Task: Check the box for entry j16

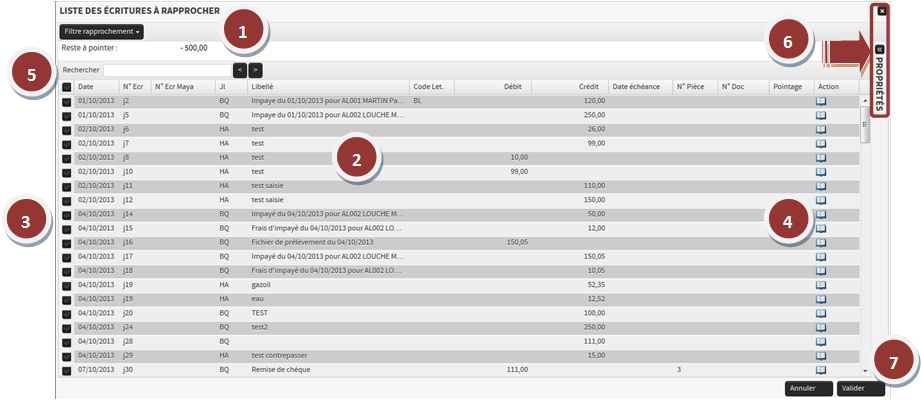Action: coord(67,243)
